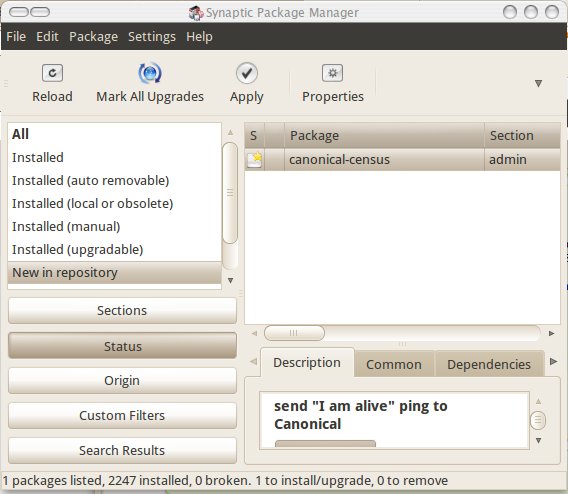Sort by the S status column header

[254, 135]
